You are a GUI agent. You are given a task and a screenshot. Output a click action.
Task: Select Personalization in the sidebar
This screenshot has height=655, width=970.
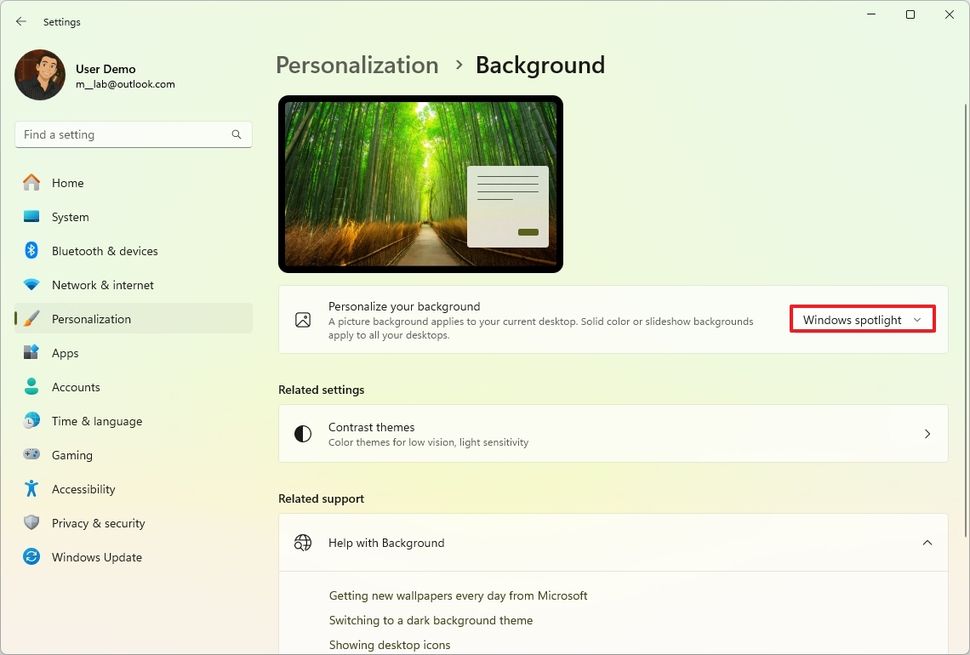133,319
